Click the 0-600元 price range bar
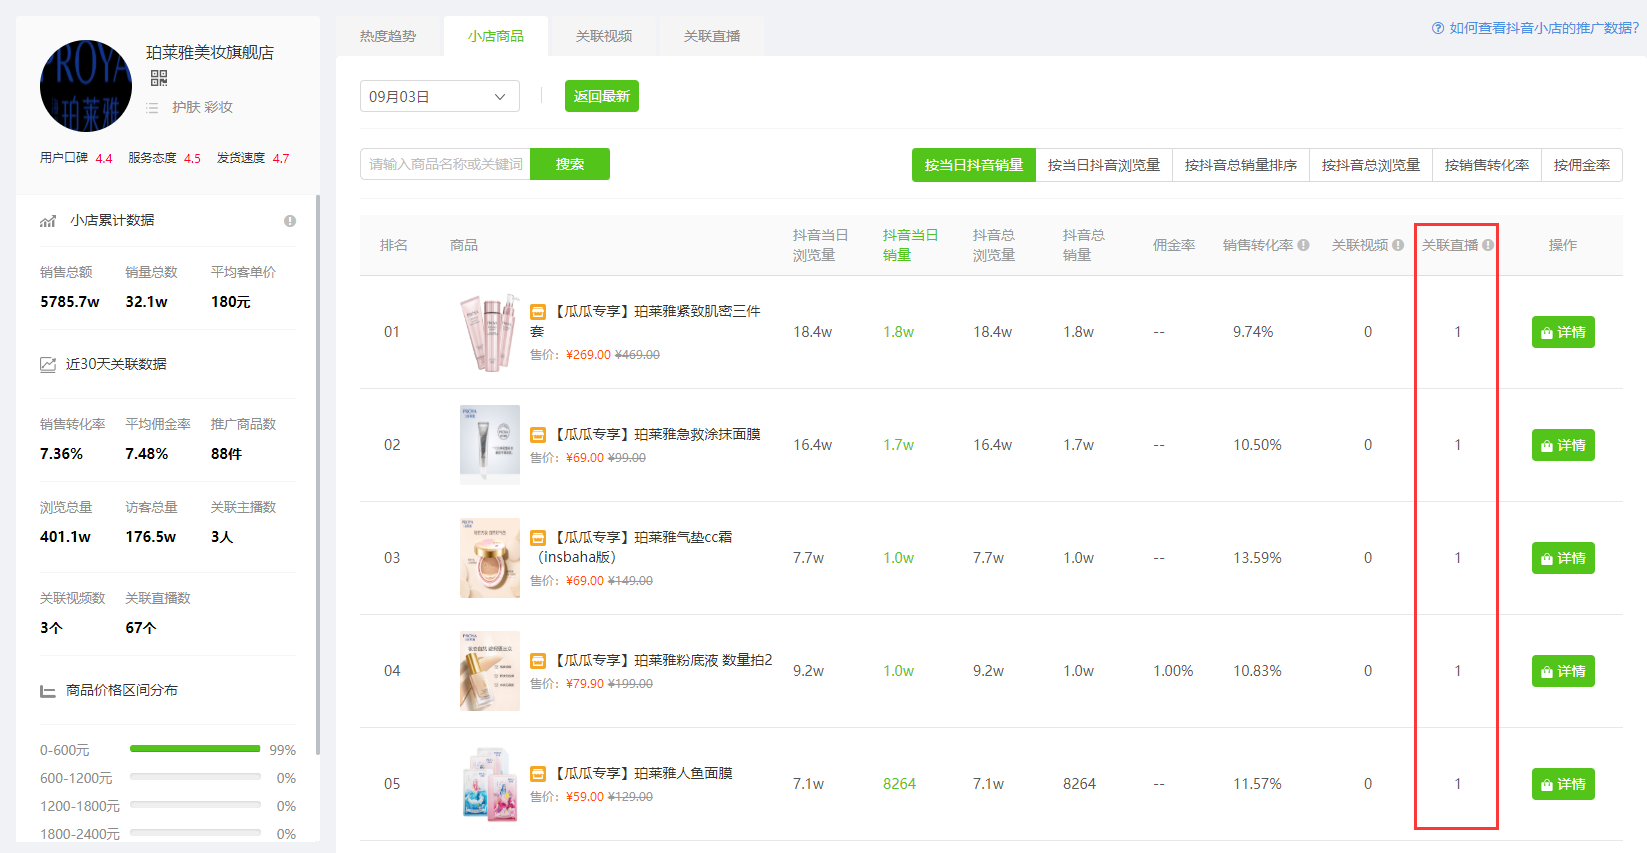Image resolution: width=1647 pixels, height=853 pixels. click(x=195, y=749)
